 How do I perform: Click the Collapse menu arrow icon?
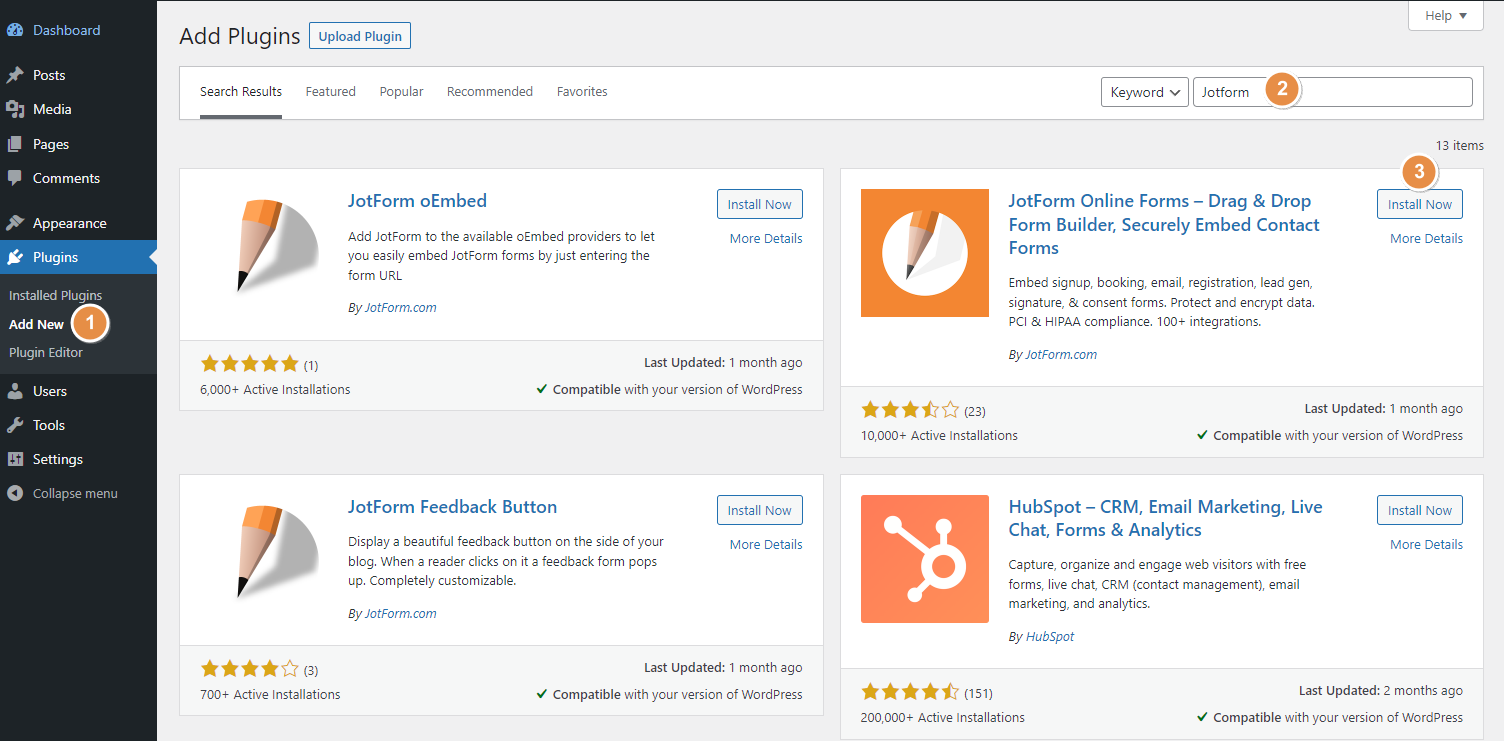pos(15,493)
